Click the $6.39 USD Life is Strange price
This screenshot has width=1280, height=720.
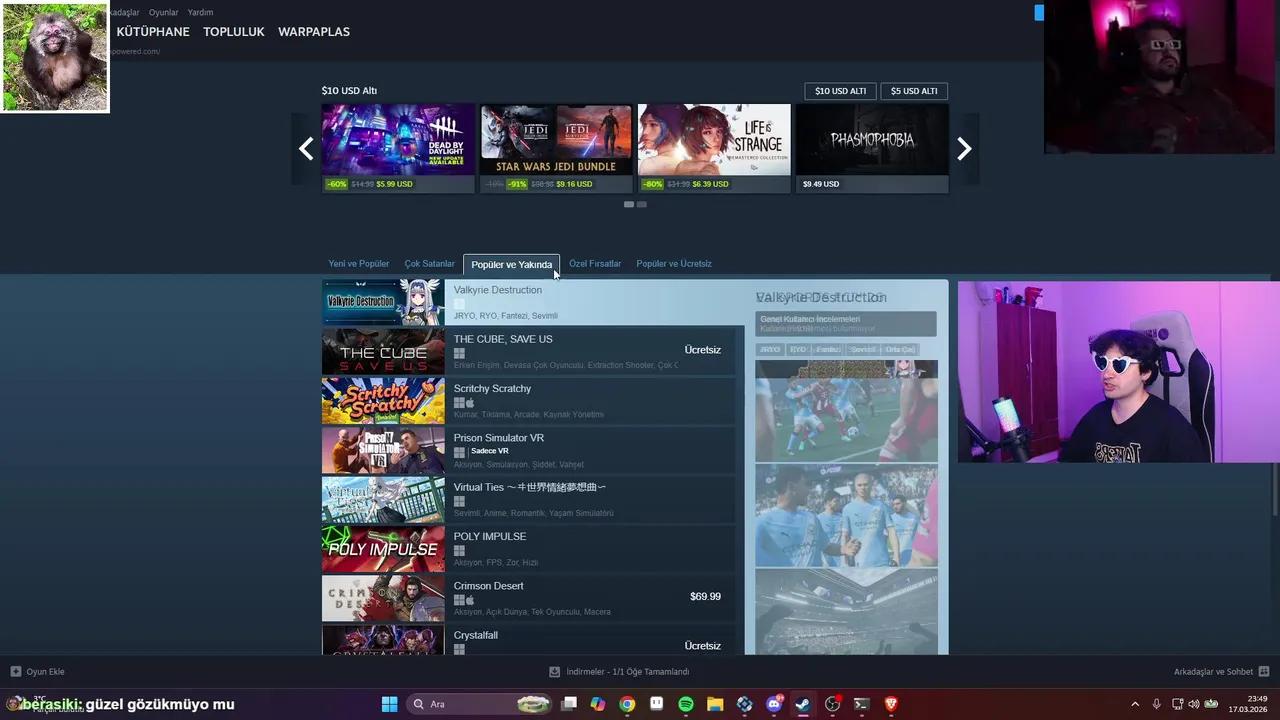click(x=711, y=184)
